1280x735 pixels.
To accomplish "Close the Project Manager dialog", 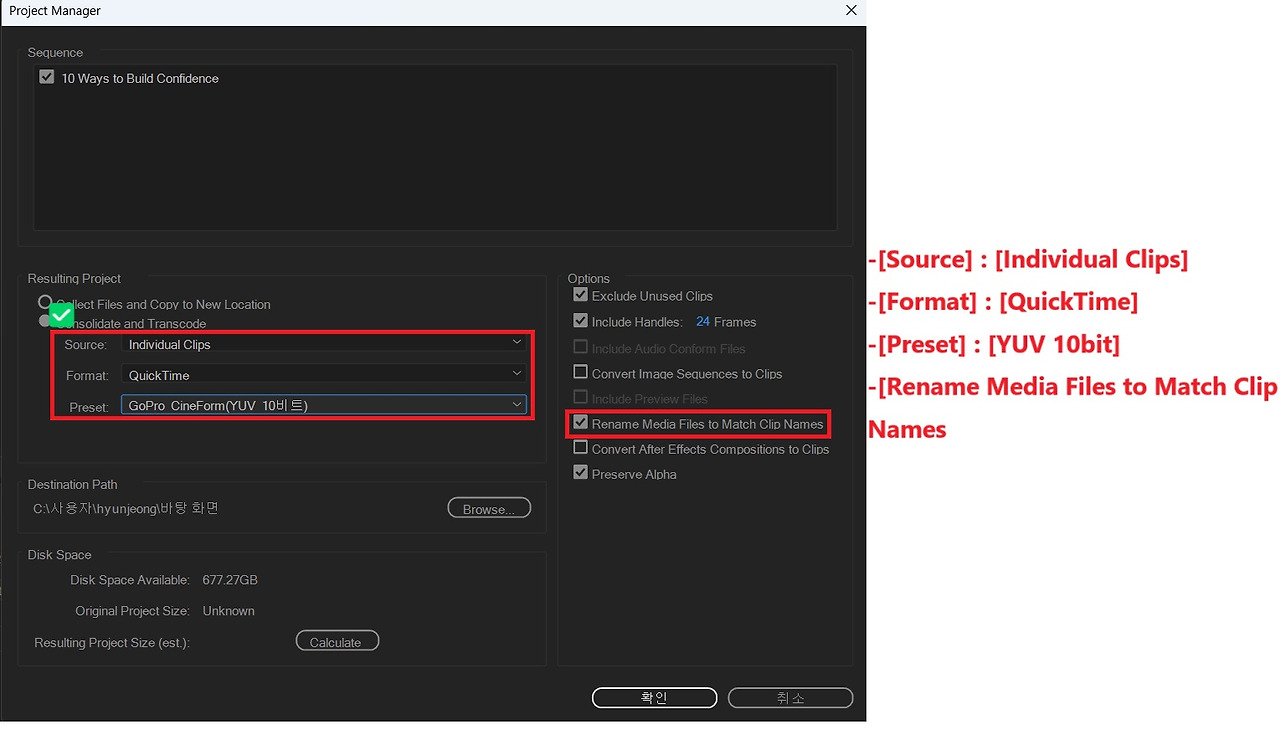I will point(851,11).
